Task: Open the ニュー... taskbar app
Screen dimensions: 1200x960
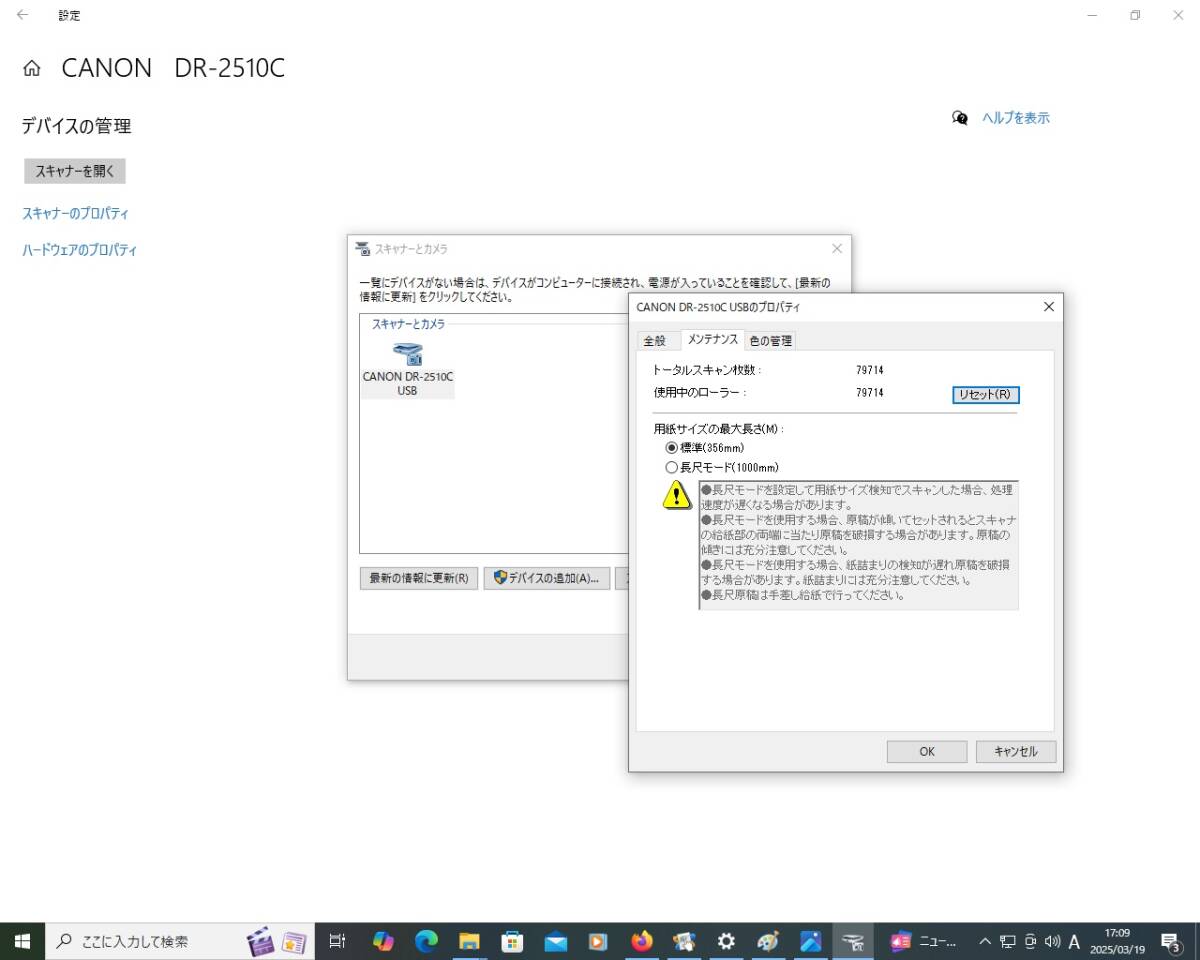Action: tap(924, 941)
